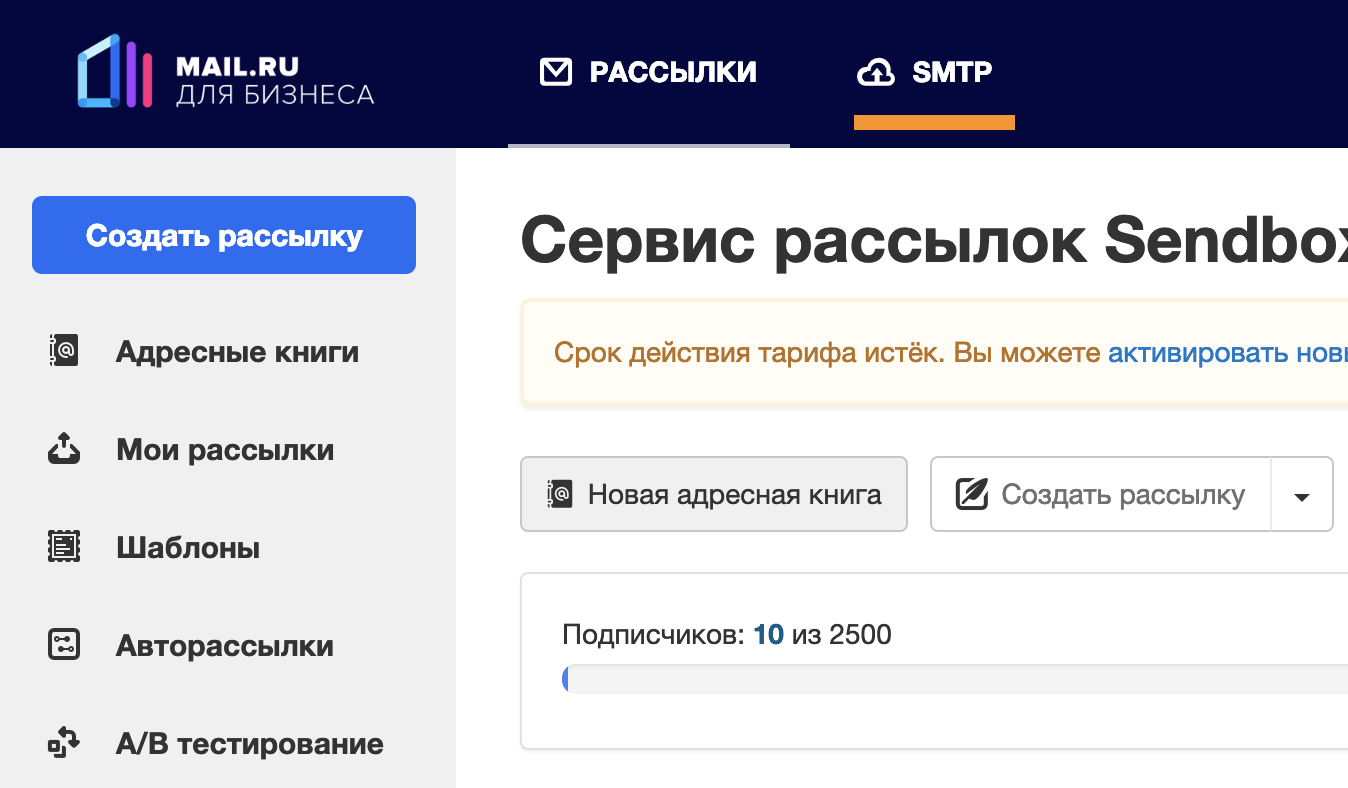Follow the активировать новый tariff link

1228,352
